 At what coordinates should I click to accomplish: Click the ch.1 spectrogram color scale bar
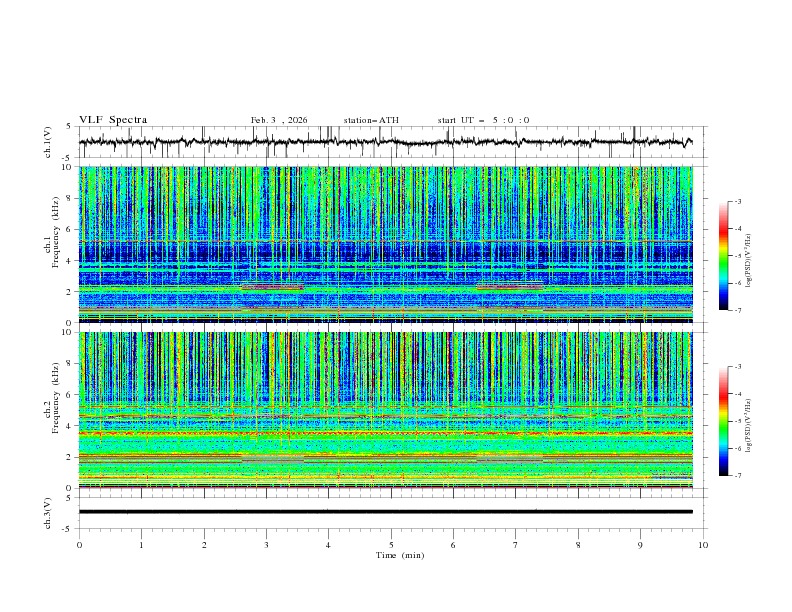coord(724,256)
